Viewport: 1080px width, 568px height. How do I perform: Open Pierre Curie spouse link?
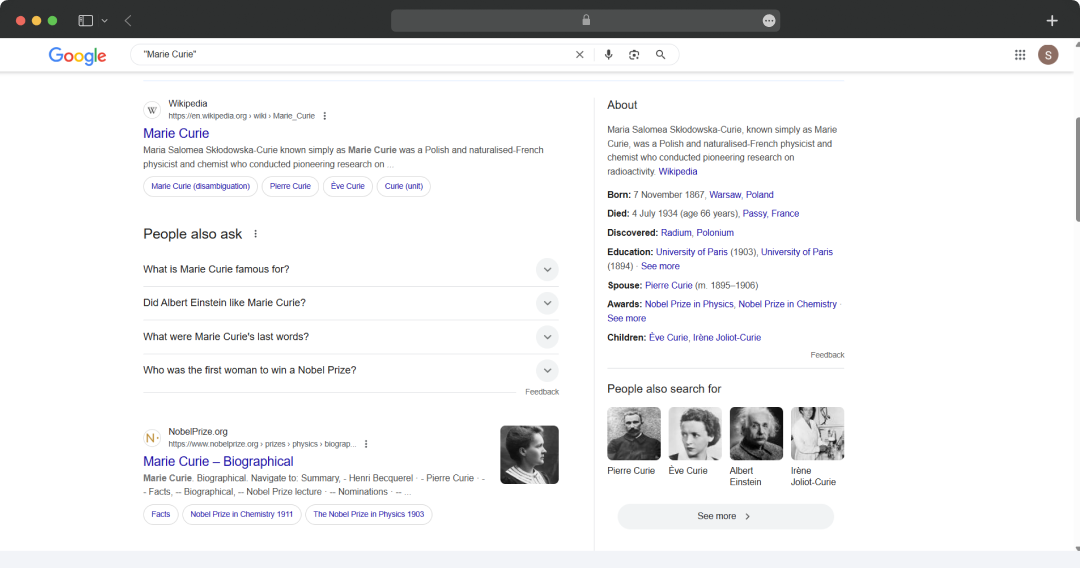click(x=669, y=285)
